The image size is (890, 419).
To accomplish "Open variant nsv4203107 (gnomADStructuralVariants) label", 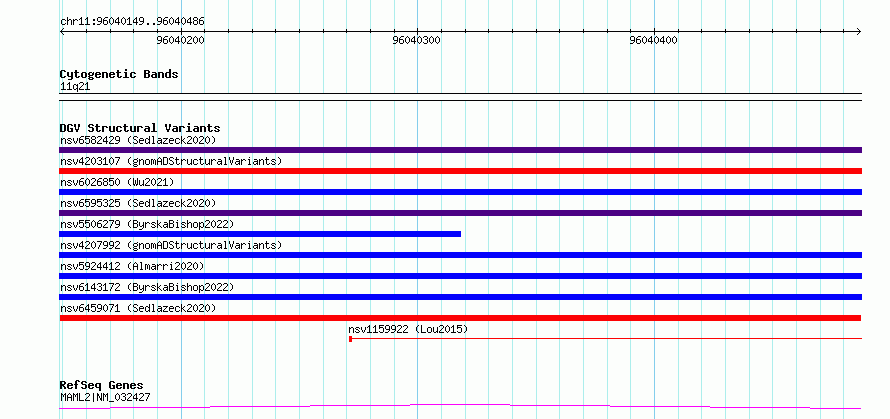I will pos(171,161).
